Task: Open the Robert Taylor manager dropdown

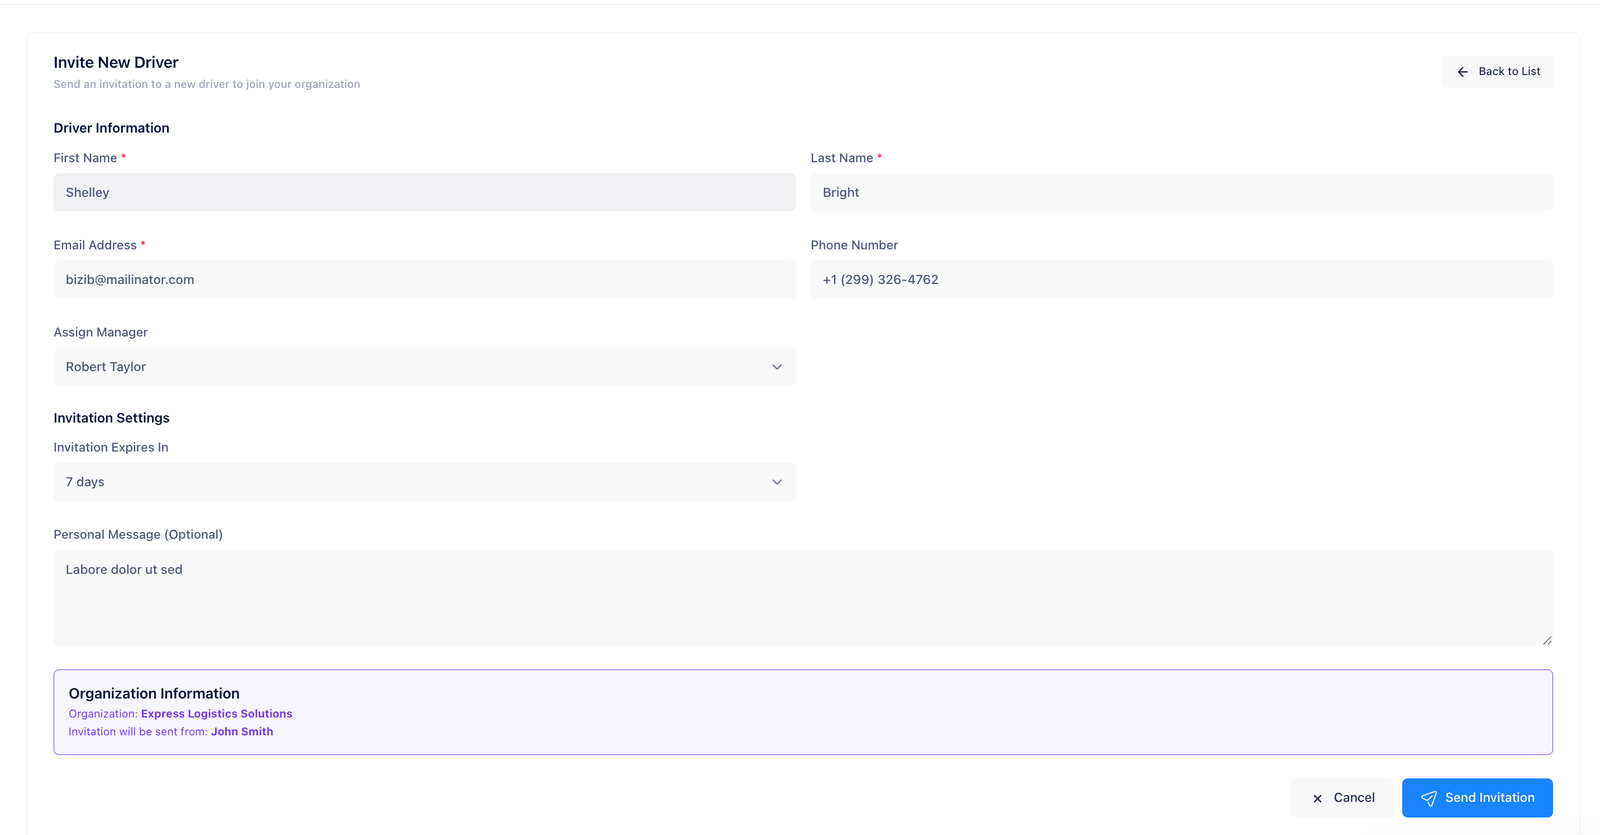Action: [424, 367]
